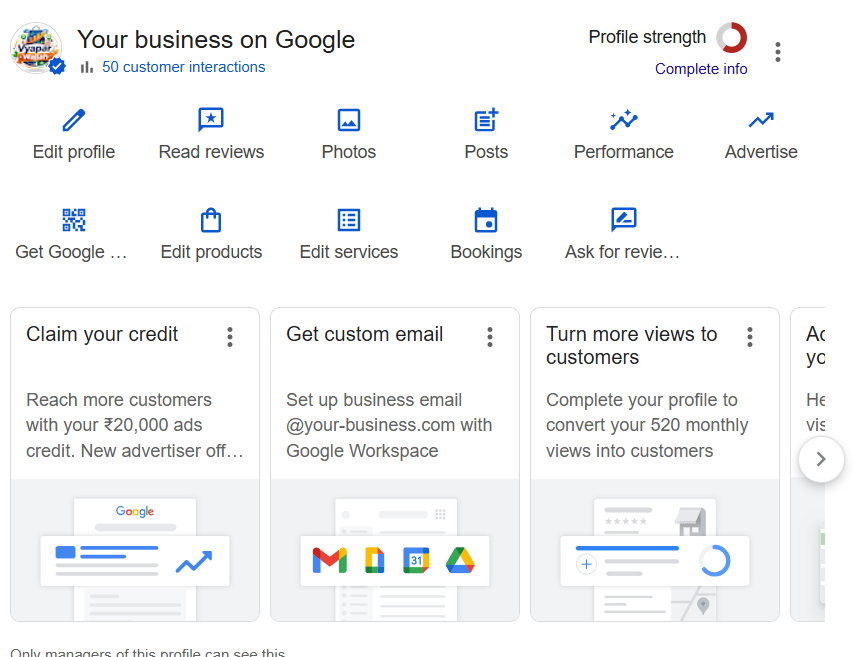The height and width of the screenshot is (657, 853).
Task: Open Bookings via the calendar icon
Action: coord(486,218)
